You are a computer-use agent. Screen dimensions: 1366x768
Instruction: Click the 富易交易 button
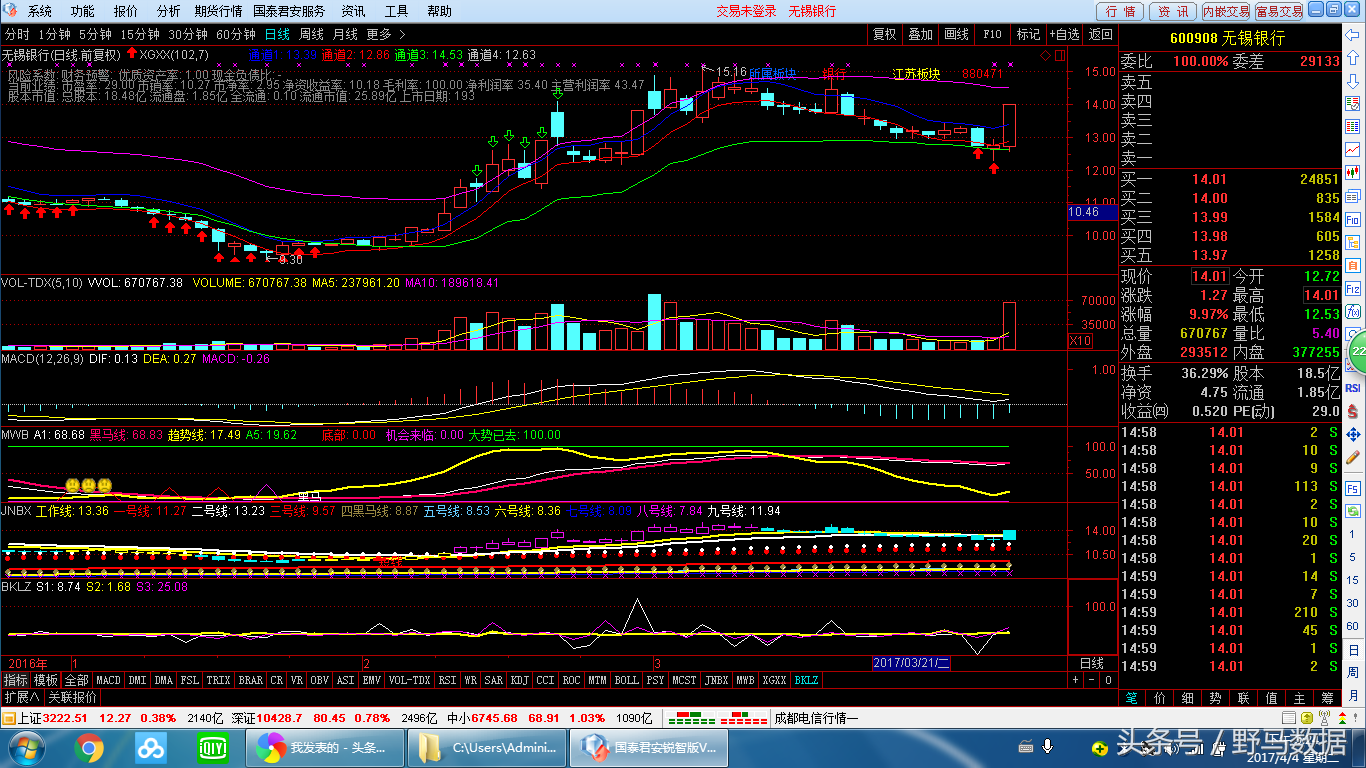click(x=1279, y=11)
